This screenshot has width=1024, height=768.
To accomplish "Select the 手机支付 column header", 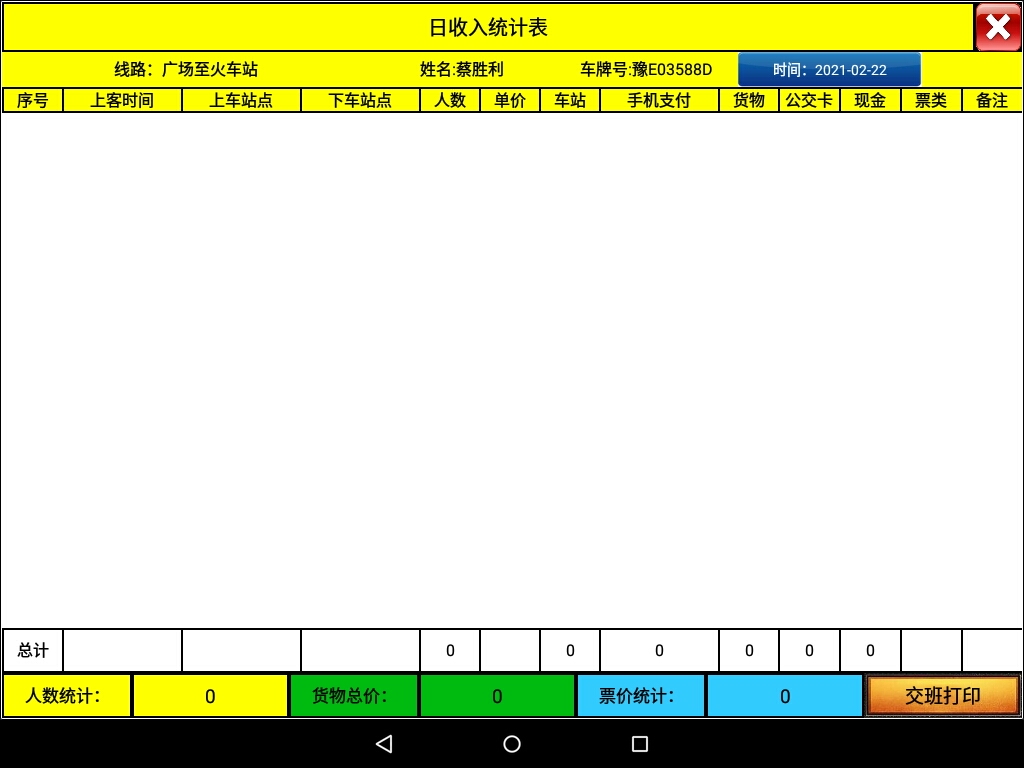I will pyautogui.click(x=659, y=100).
